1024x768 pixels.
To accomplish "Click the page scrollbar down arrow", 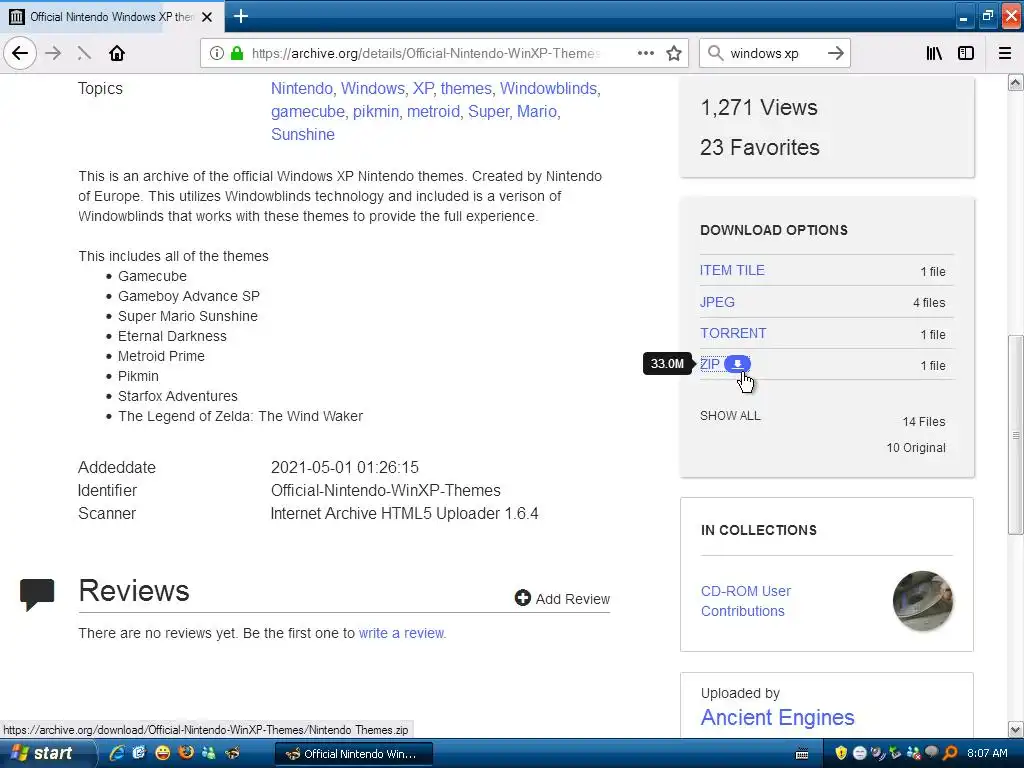I will (1016, 729).
